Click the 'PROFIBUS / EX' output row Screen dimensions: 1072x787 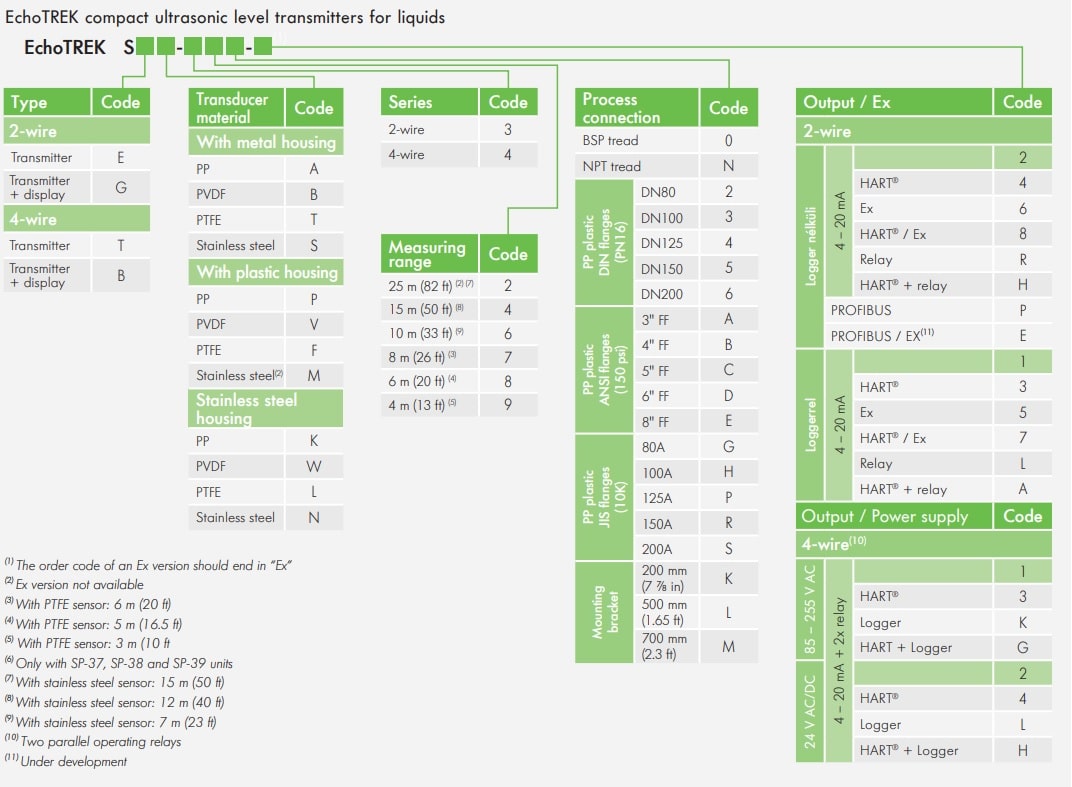click(938, 336)
